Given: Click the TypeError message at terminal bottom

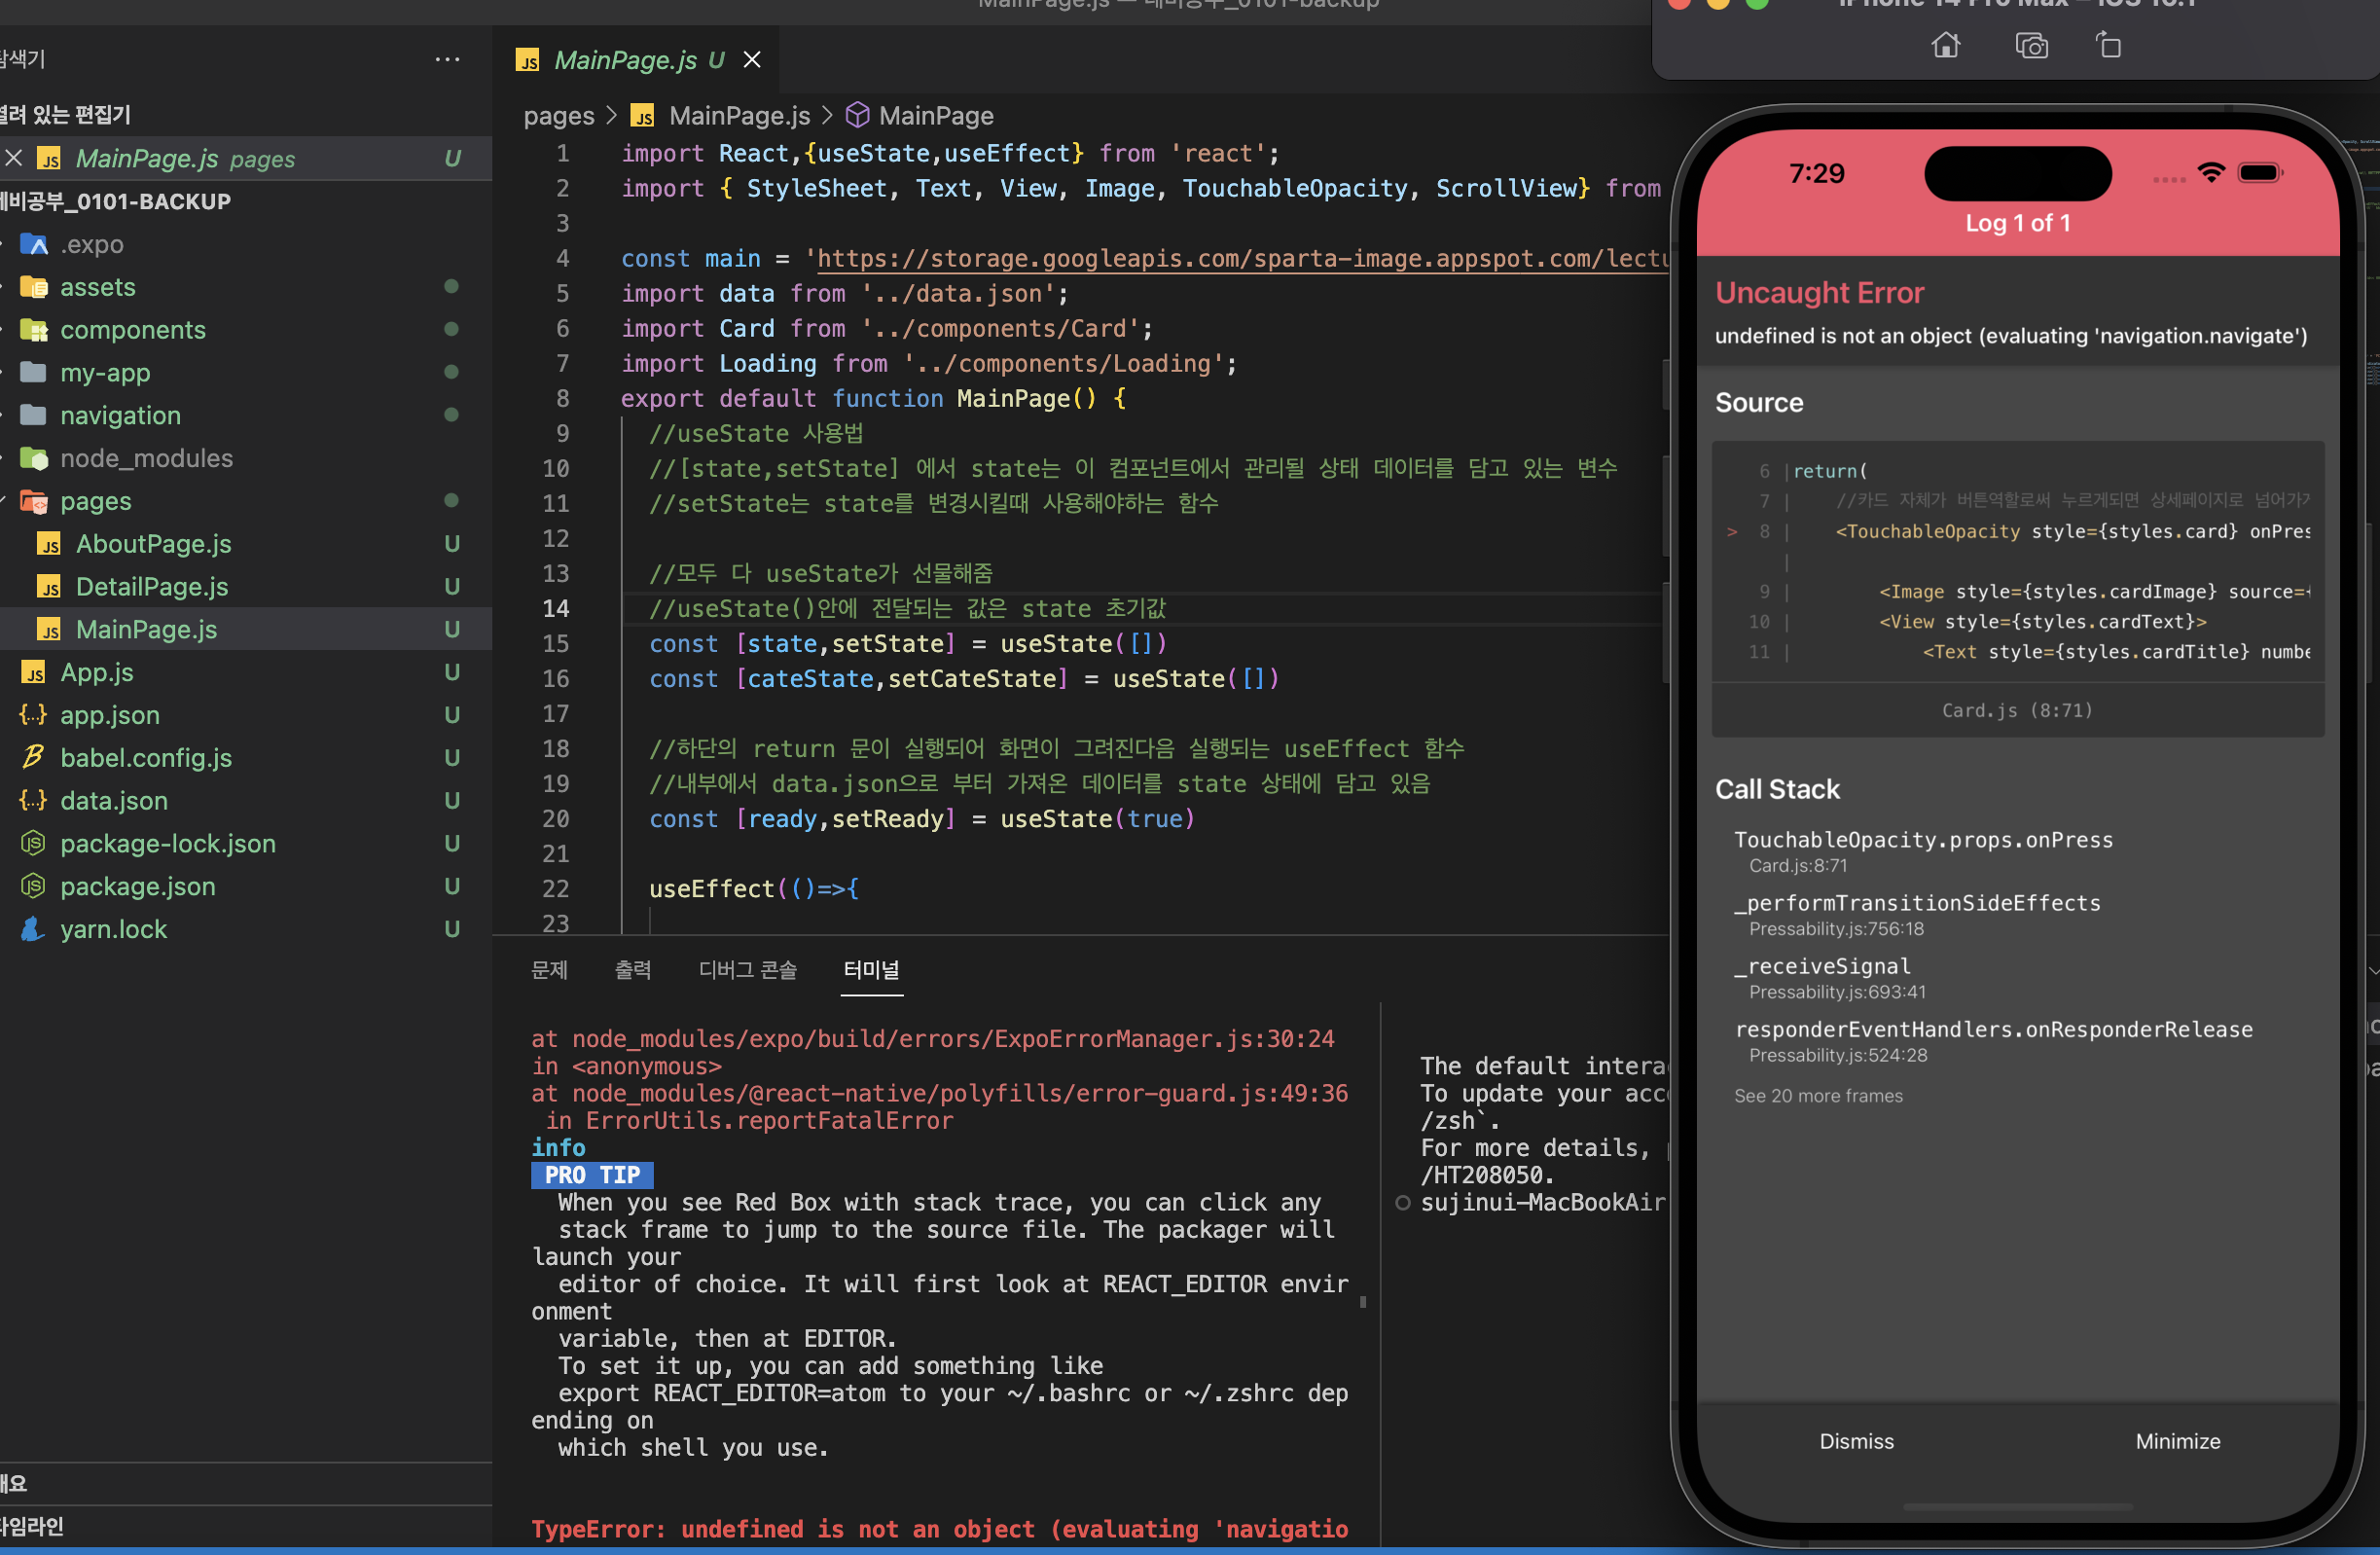Looking at the screenshot, I should pyautogui.click(x=939, y=1528).
